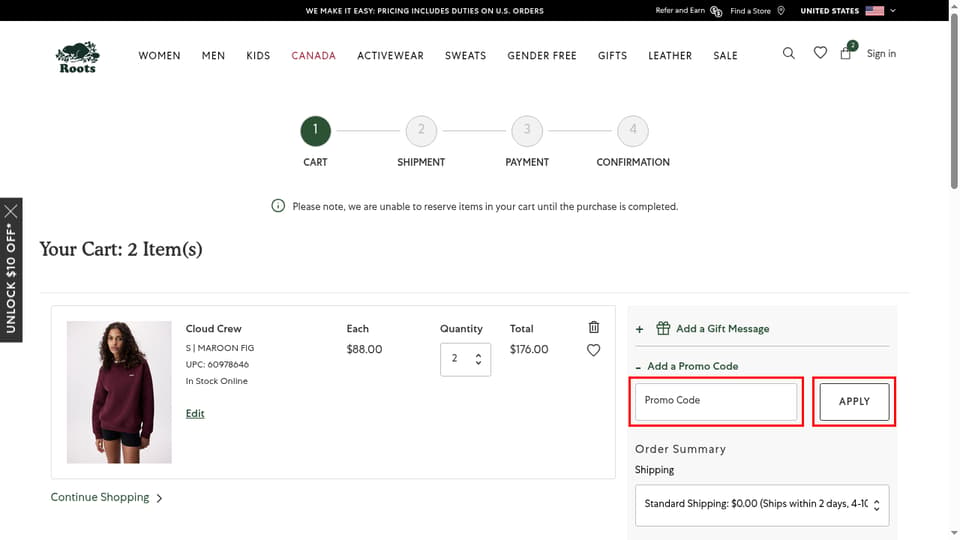Close the Unlock $10 Off side banner
This screenshot has width=960, height=540.
11,212
